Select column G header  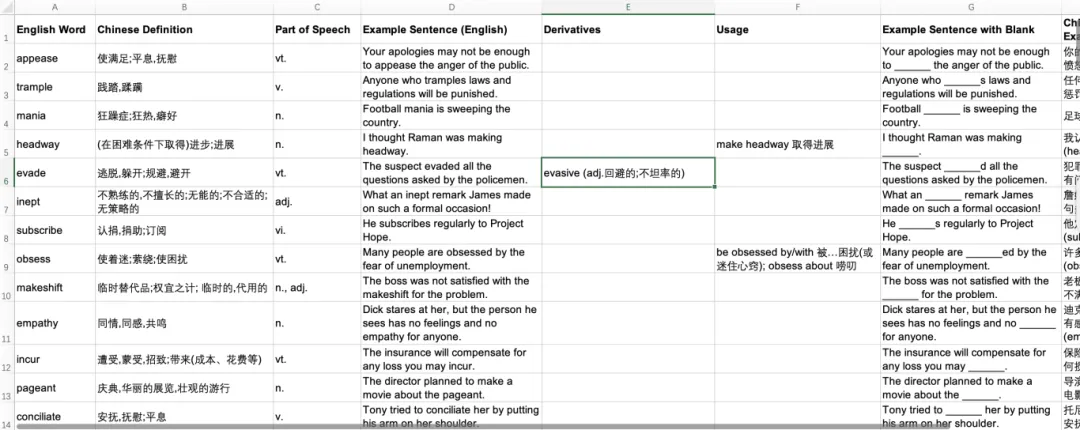tap(971, 6)
